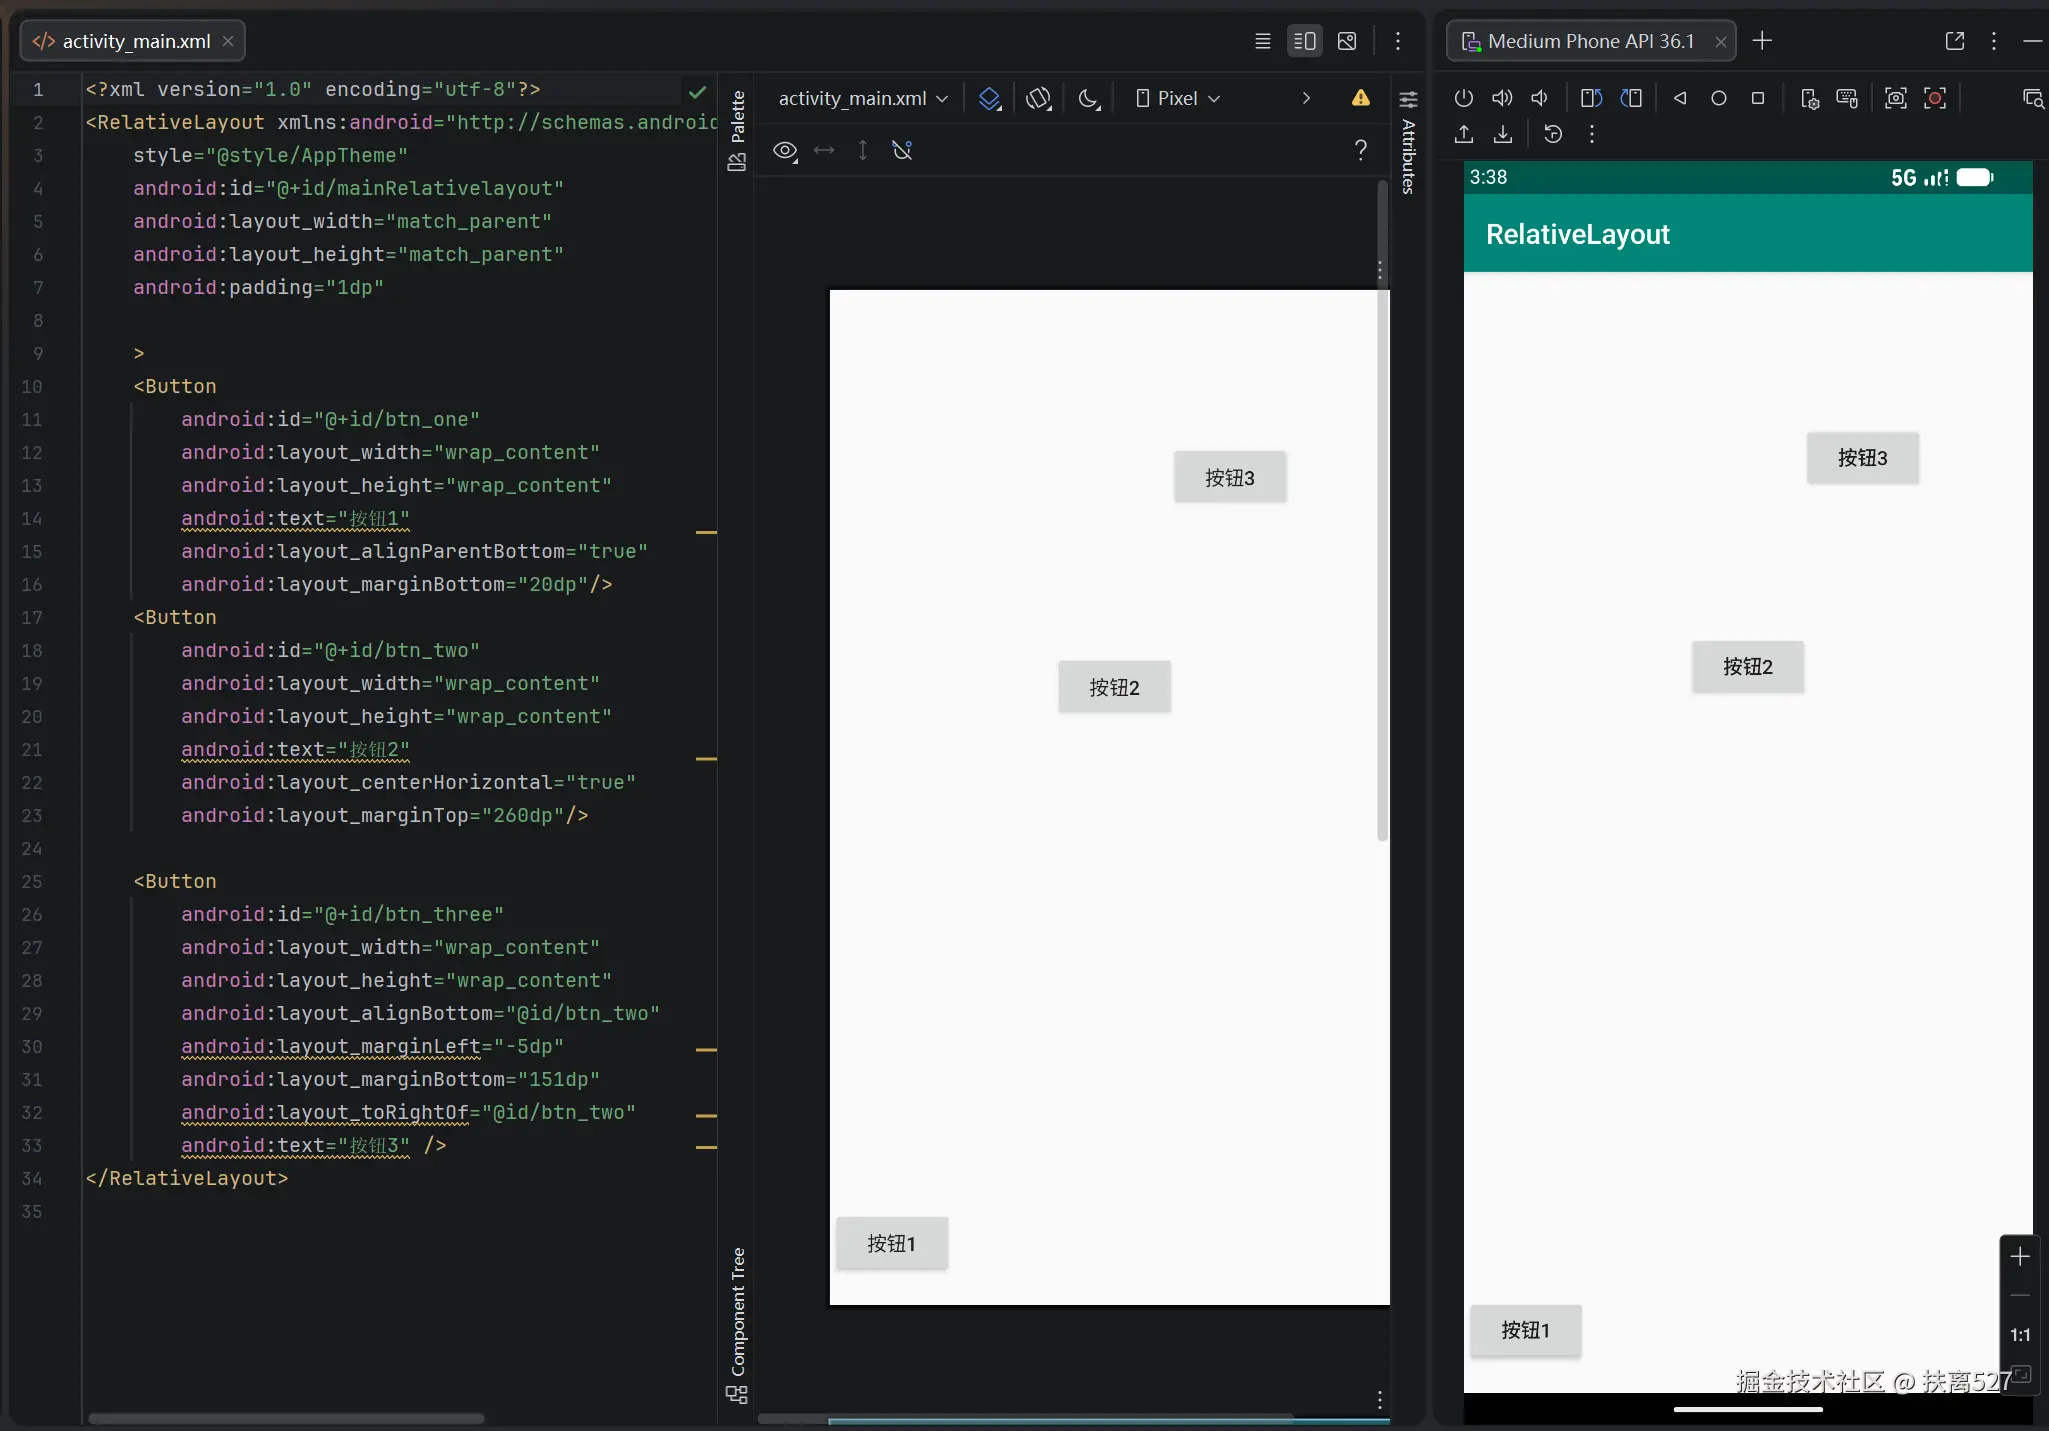The image size is (2049, 1431).
Task: Rotate emulator device left
Action: tap(1591, 98)
